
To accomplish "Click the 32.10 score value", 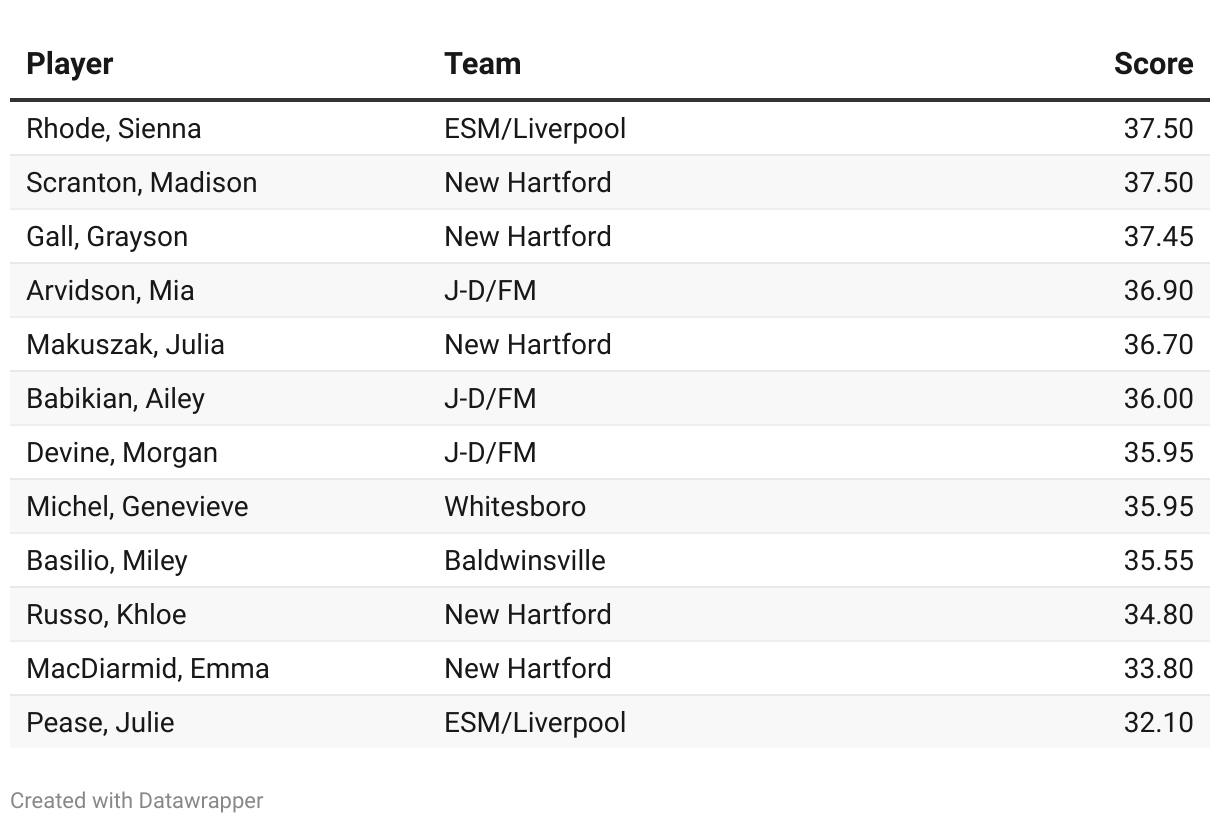I will [1158, 723].
